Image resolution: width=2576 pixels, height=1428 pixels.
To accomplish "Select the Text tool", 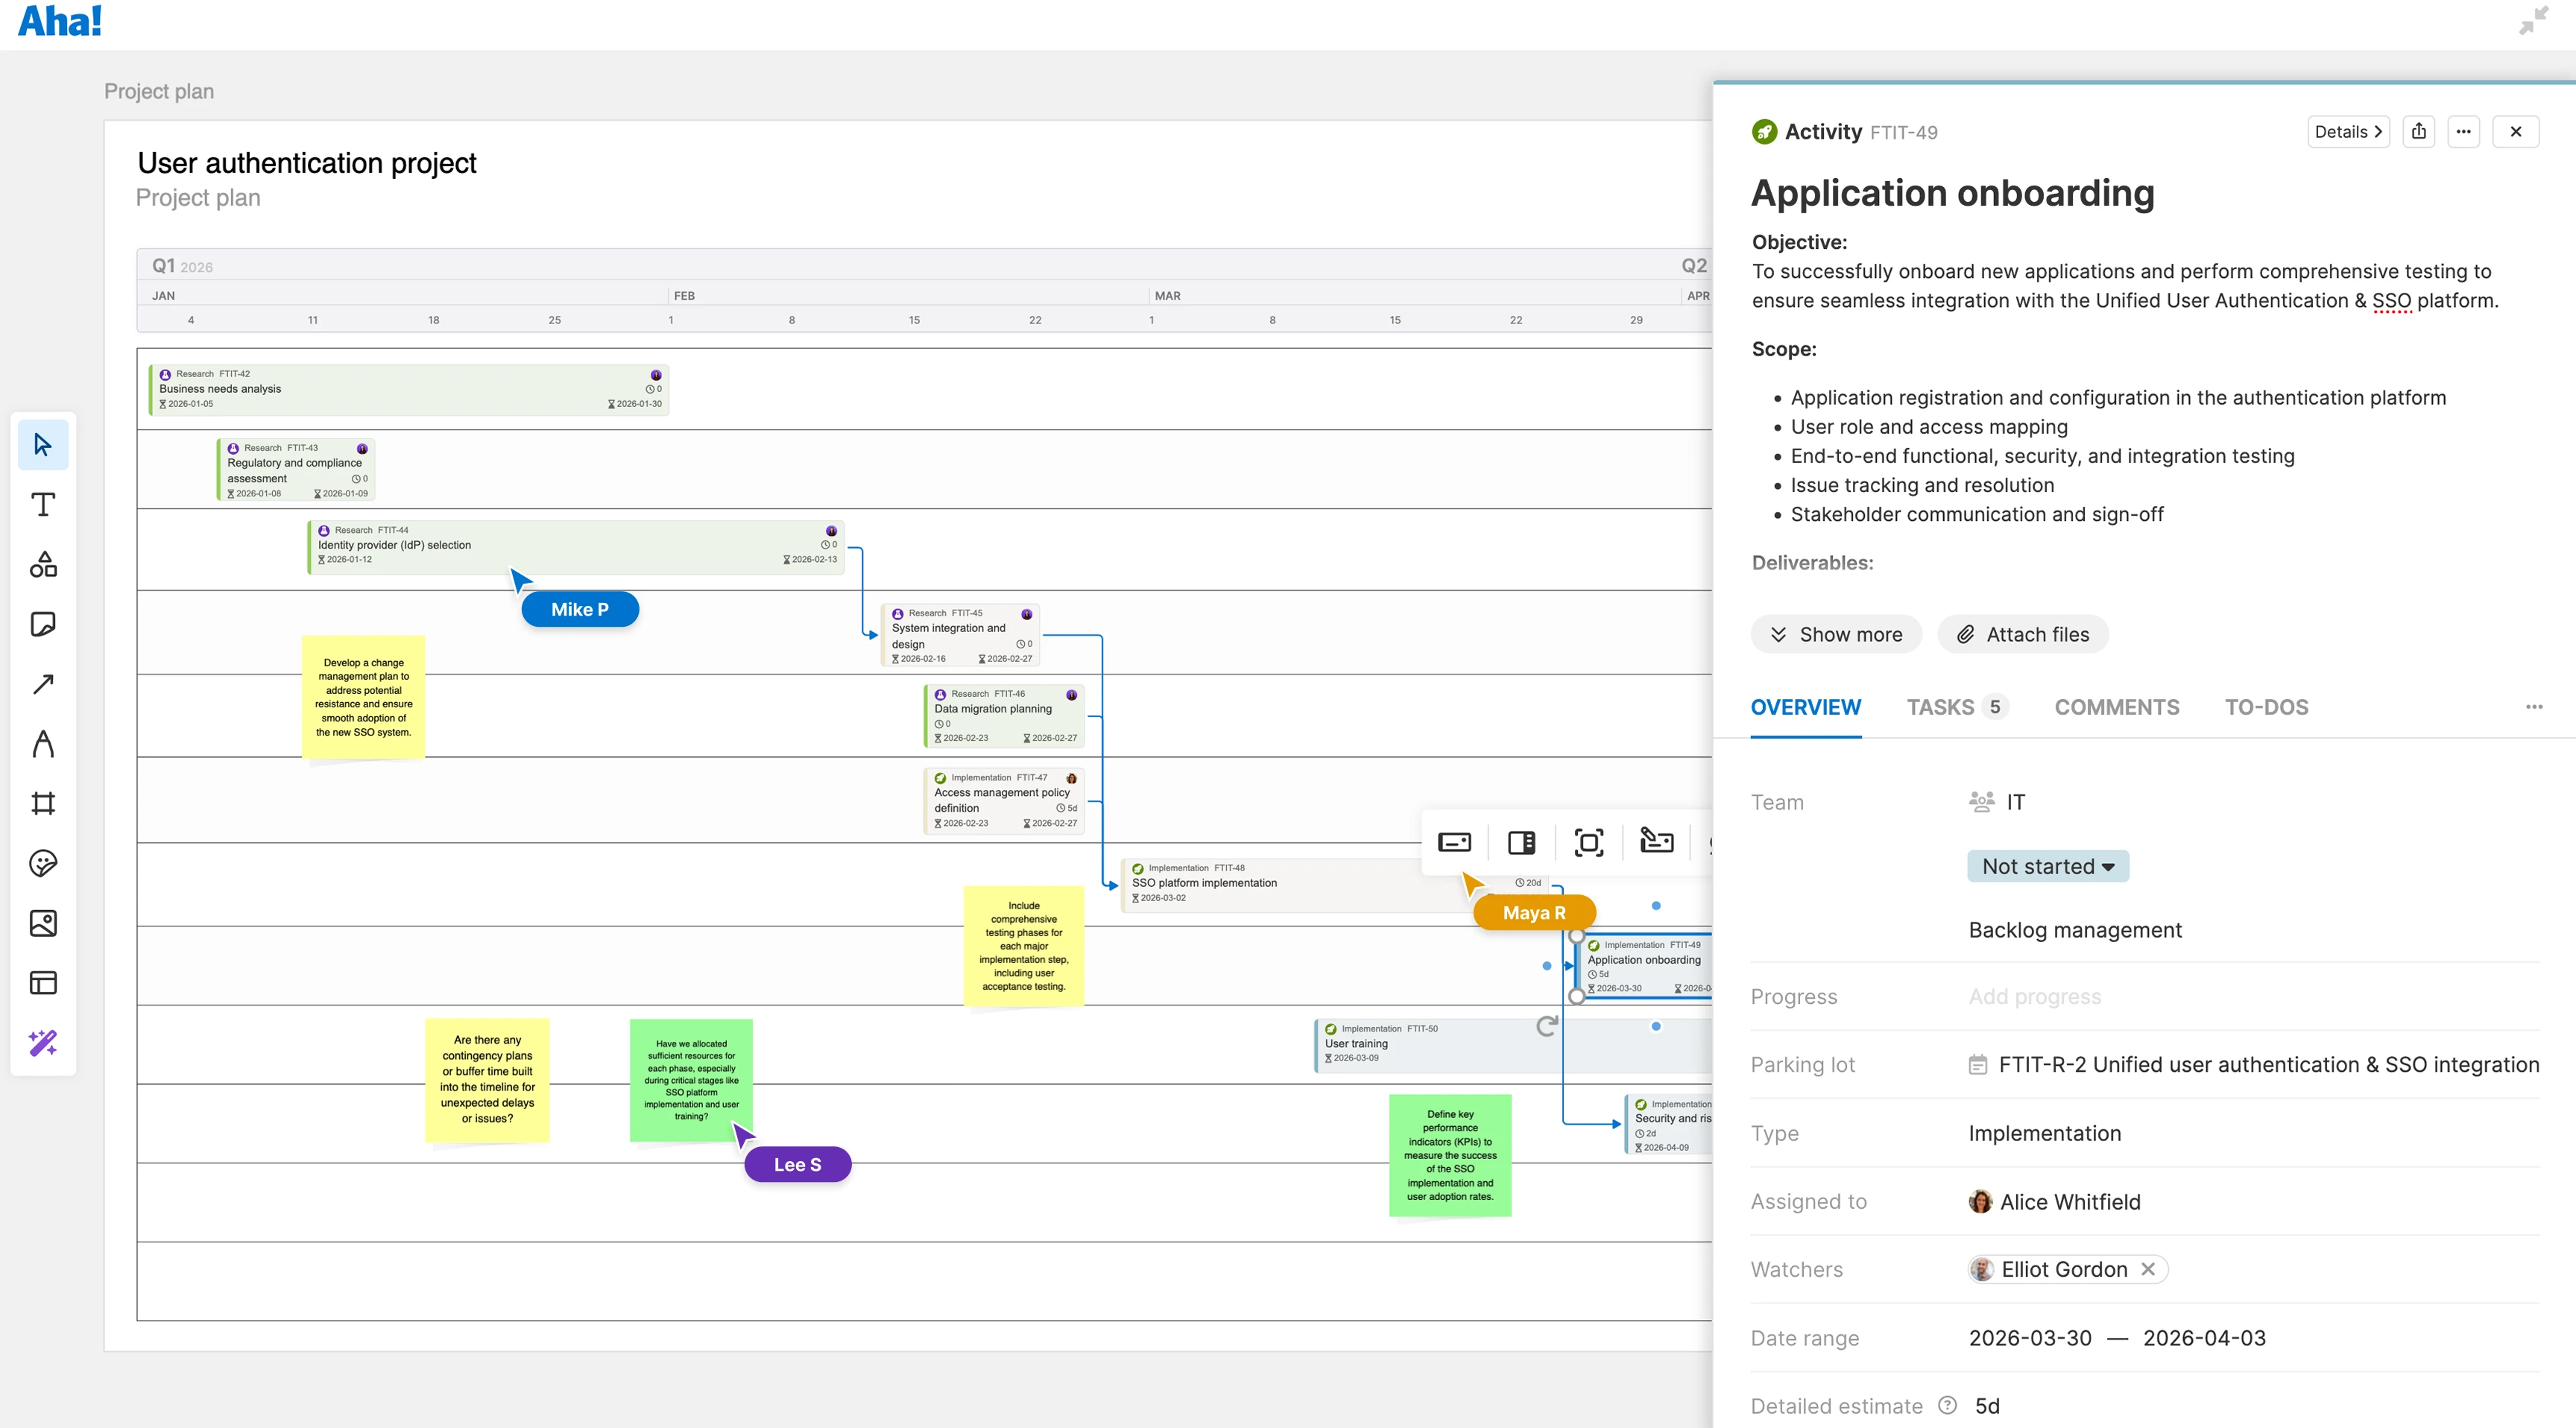I will click(x=43, y=505).
